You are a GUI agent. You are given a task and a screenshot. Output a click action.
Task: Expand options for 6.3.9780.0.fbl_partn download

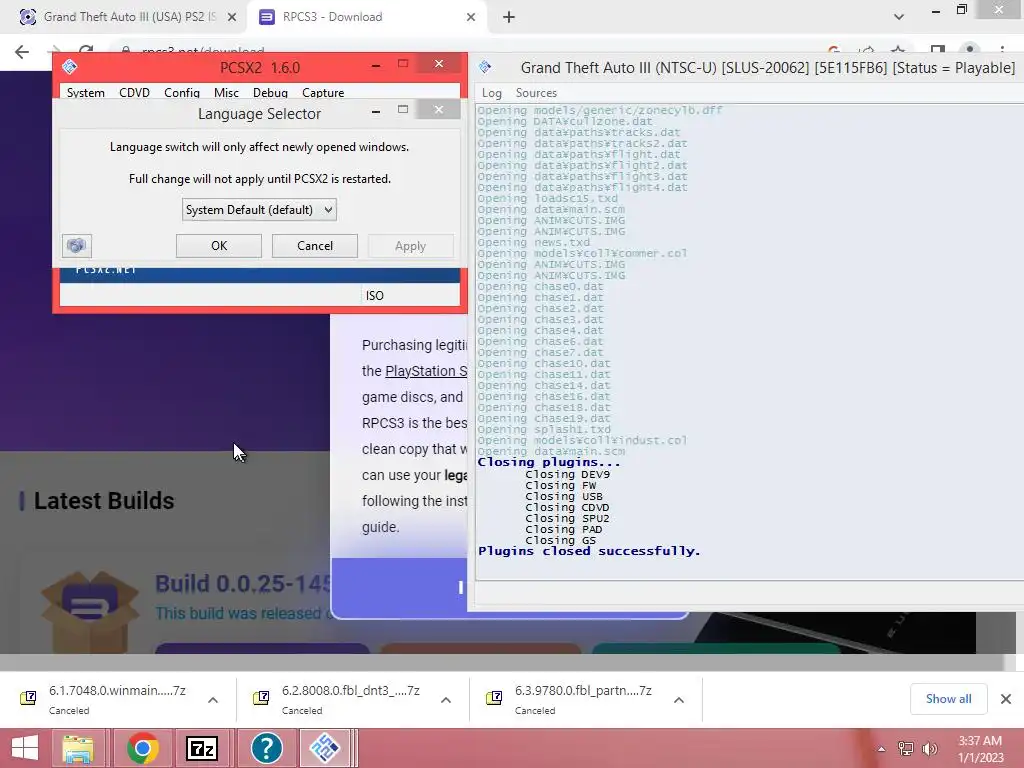[679, 700]
